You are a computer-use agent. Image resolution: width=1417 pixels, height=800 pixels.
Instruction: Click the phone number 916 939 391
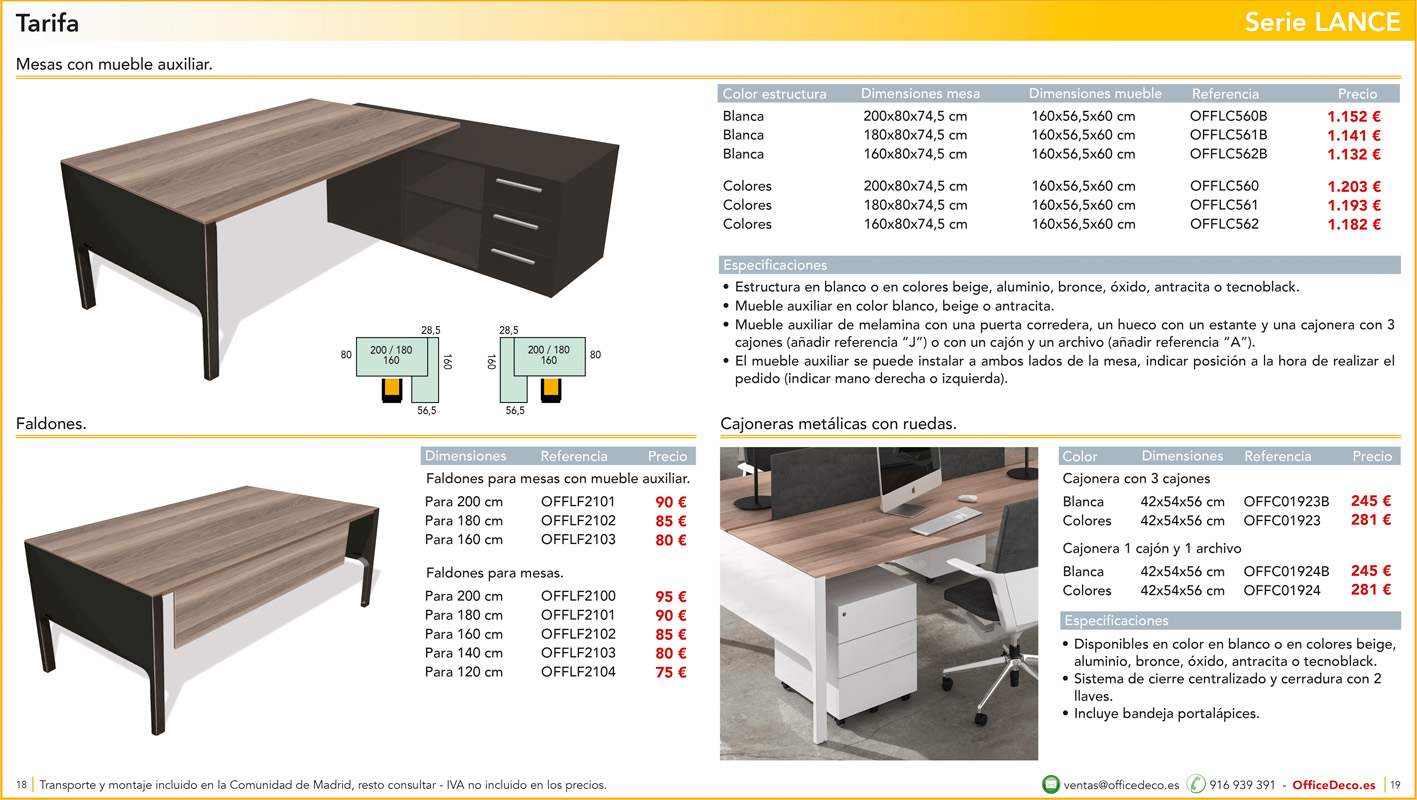point(1242,785)
